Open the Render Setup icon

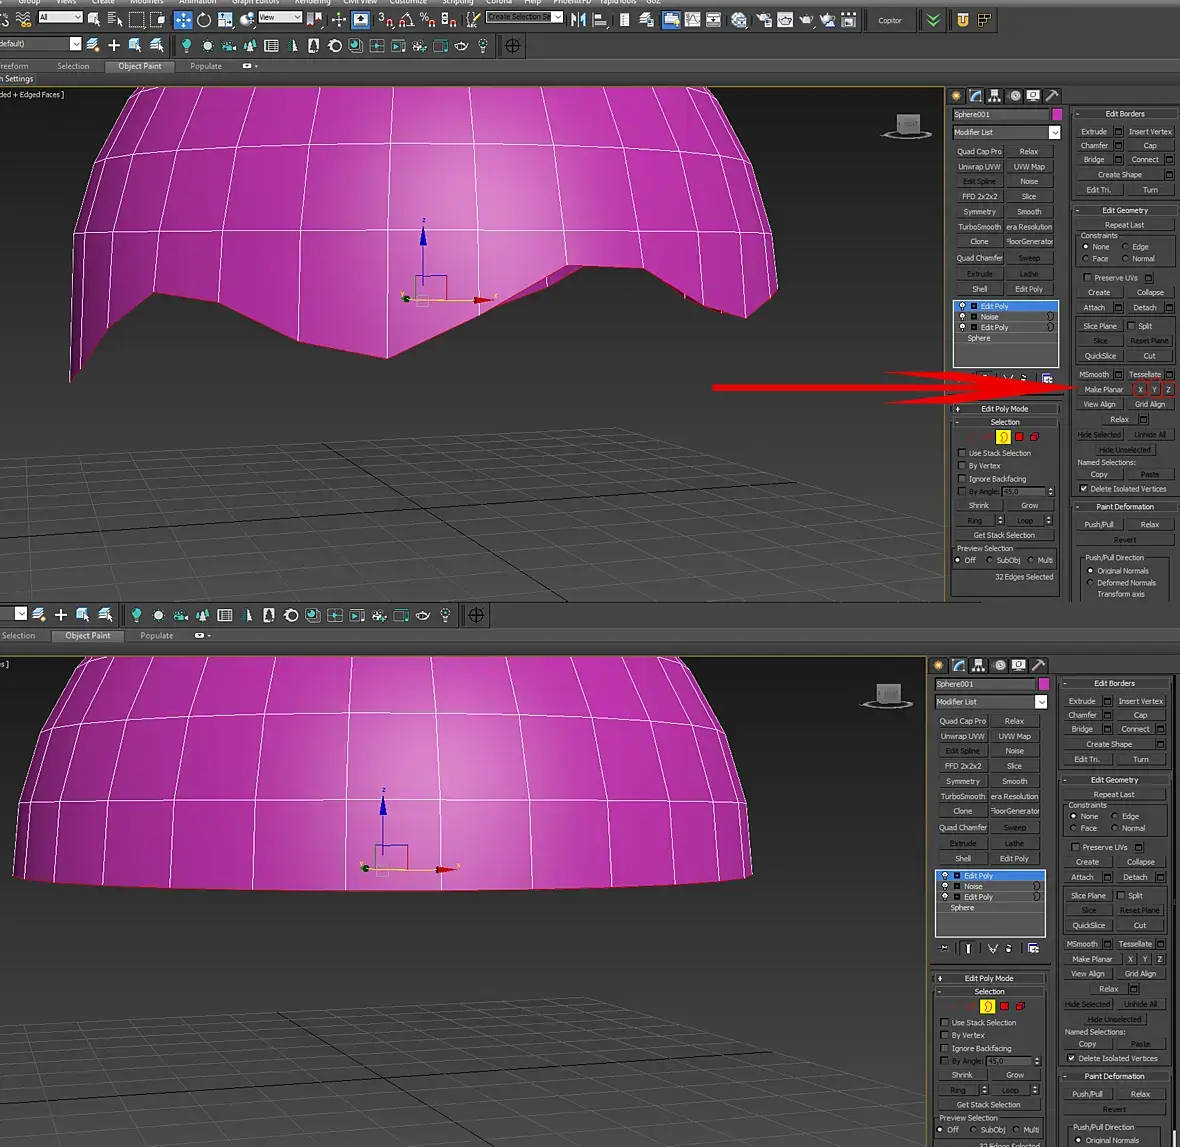tap(764, 20)
